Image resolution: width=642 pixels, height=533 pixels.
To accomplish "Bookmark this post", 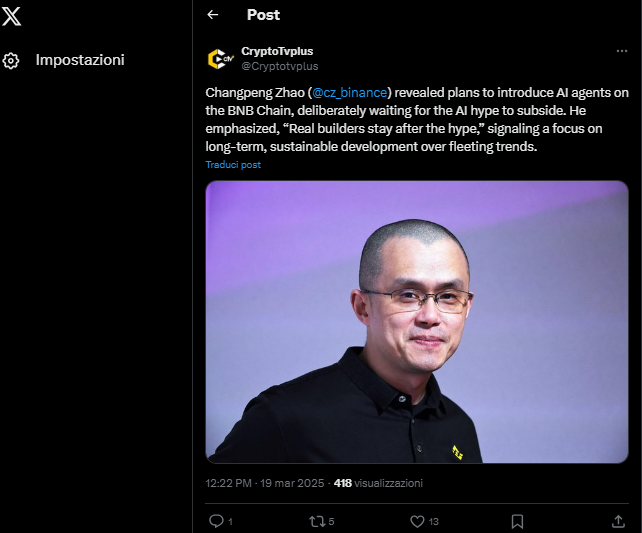I will [517, 521].
